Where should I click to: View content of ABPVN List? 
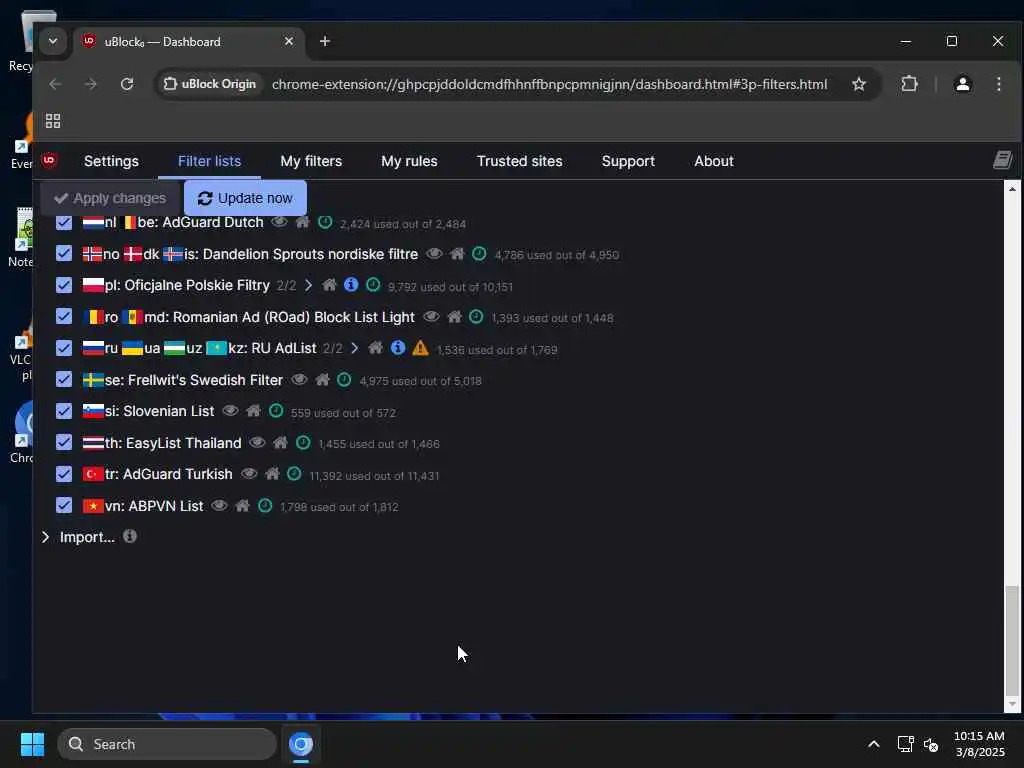click(219, 505)
